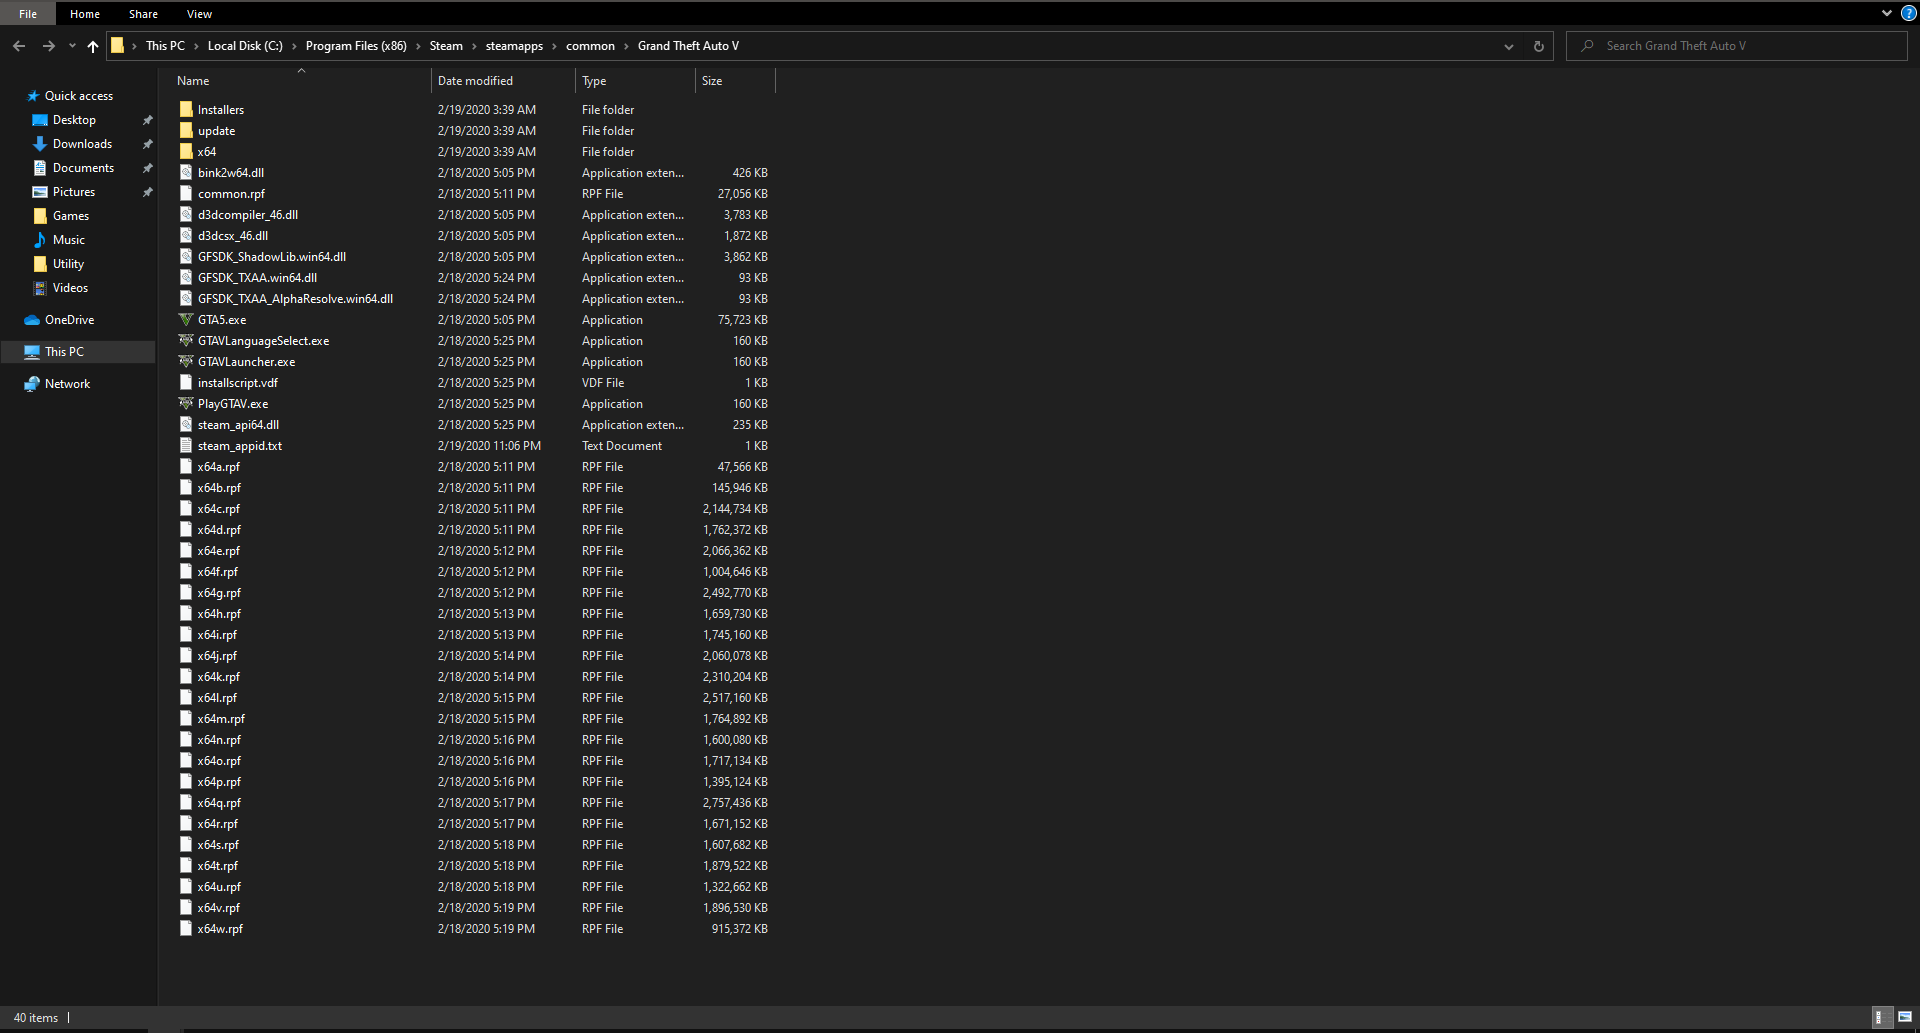This screenshot has width=1920, height=1033.
Task: Click the folder icon in address bar
Action: 118,46
